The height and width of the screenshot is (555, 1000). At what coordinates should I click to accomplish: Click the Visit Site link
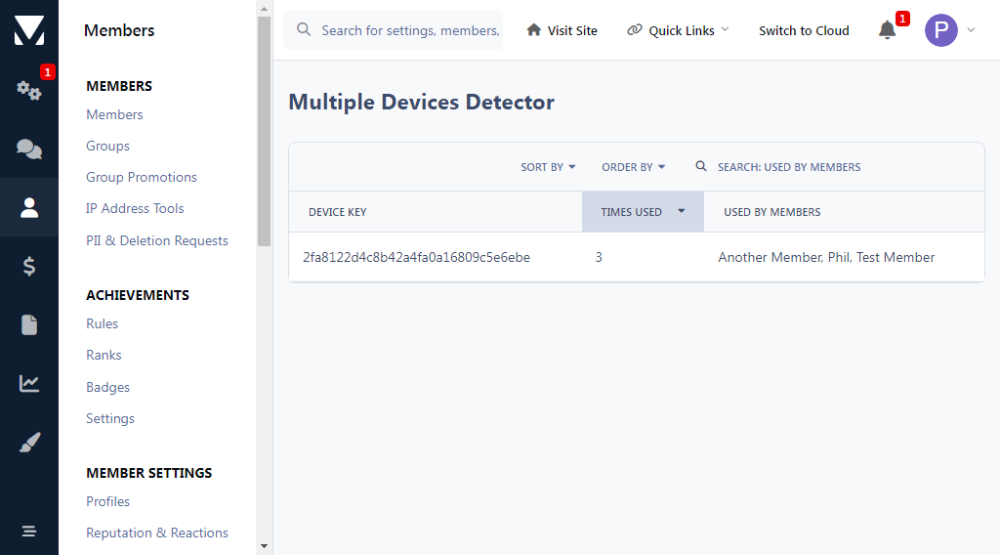click(x=562, y=30)
